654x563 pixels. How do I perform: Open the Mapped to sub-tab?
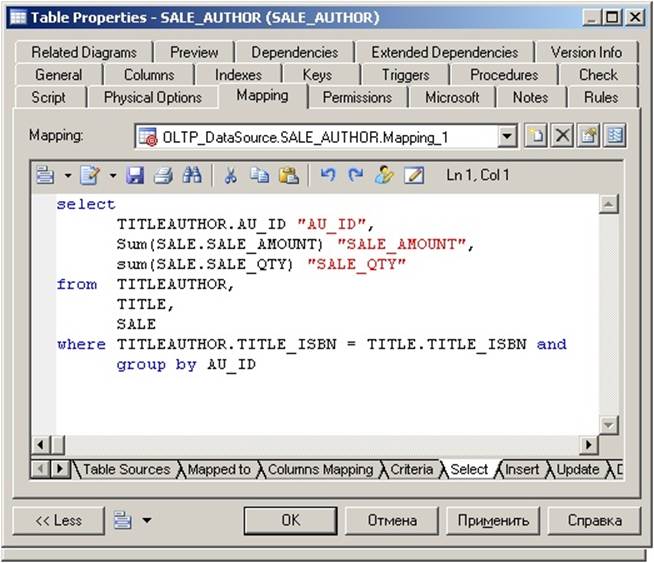[219, 470]
